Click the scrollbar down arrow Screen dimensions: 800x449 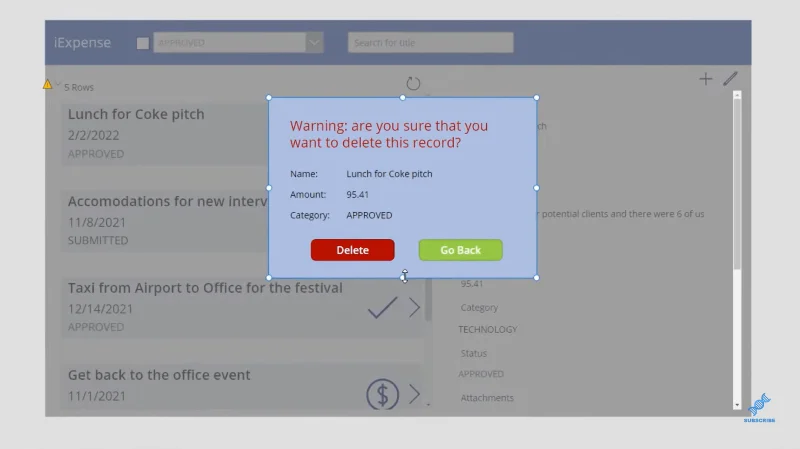point(737,405)
